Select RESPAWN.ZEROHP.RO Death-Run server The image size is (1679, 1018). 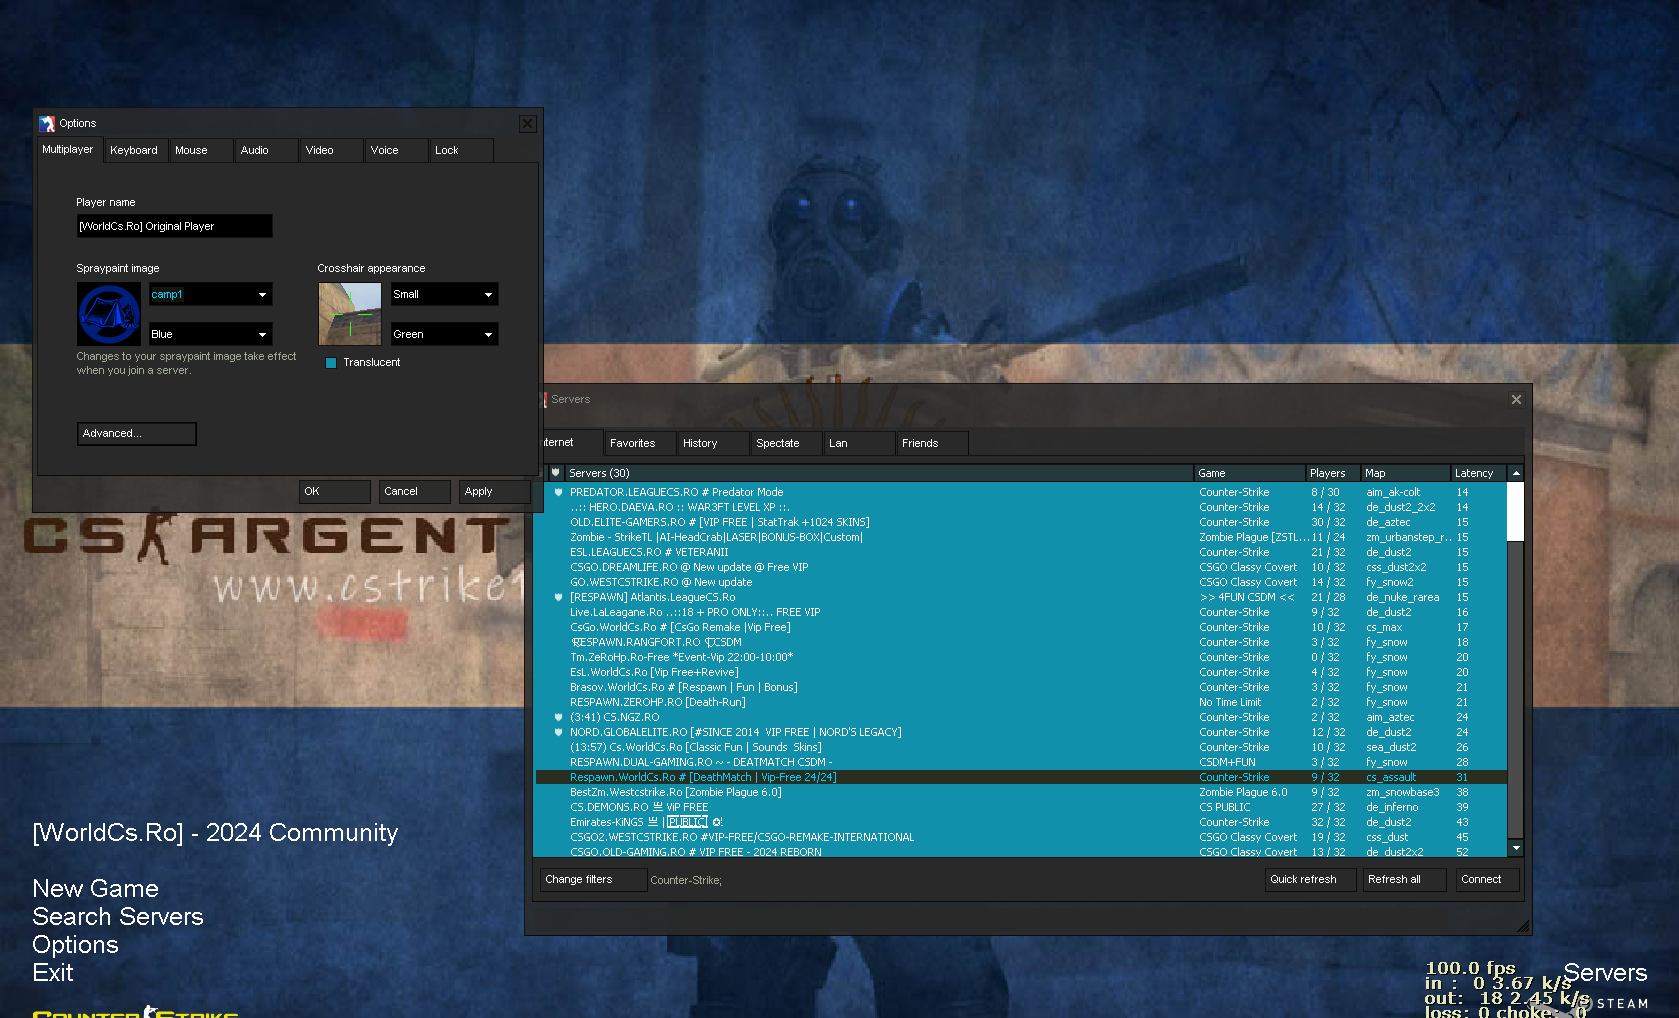coord(1020,702)
